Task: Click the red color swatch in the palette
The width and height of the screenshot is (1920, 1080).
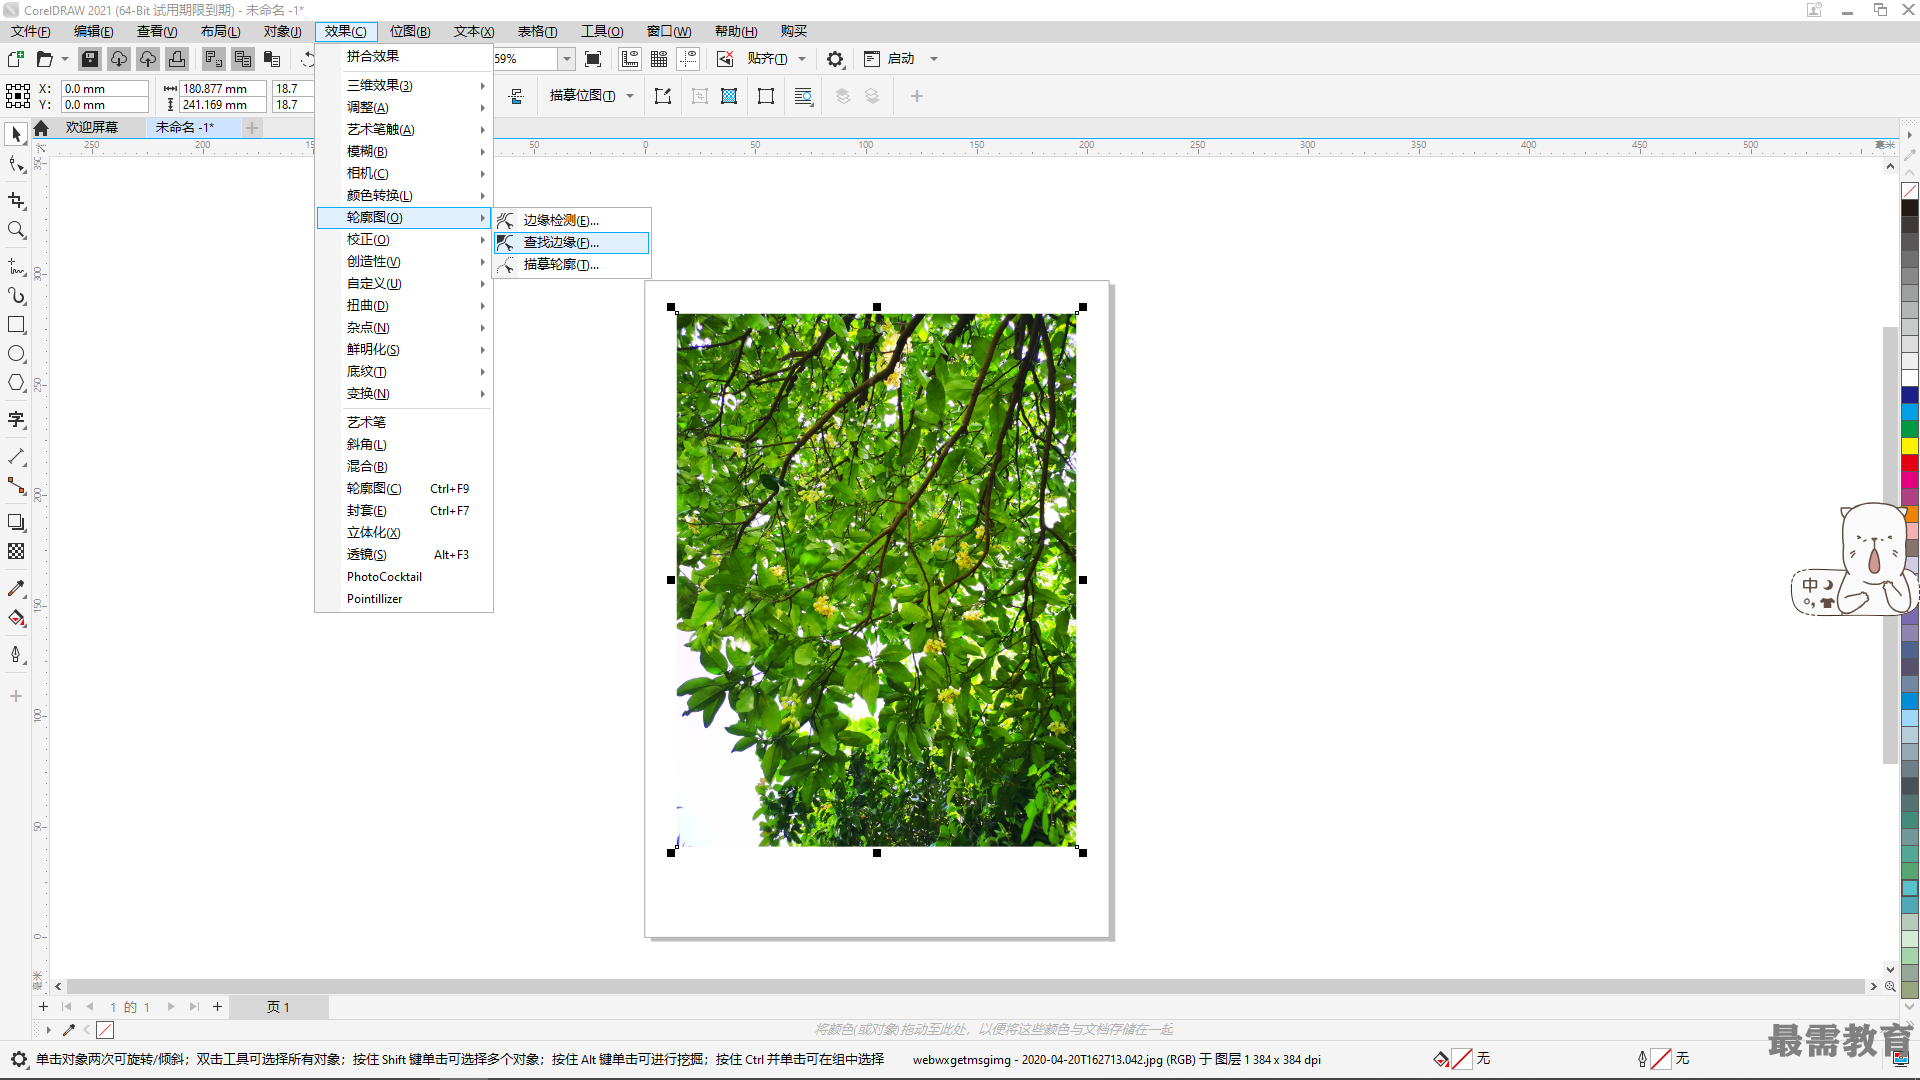Action: (x=1910, y=463)
